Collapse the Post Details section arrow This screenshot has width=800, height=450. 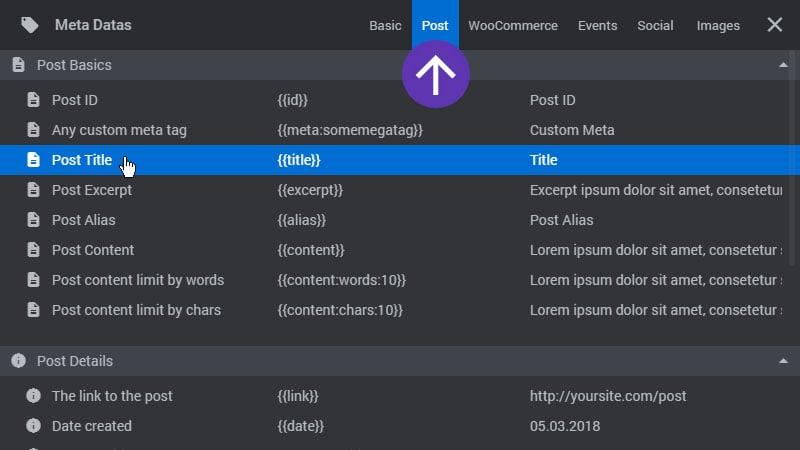point(783,361)
